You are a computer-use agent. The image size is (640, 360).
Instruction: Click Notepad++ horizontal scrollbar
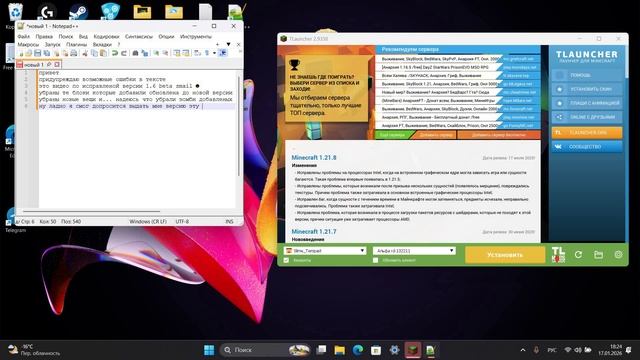pyautogui.click(x=91, y=211)
